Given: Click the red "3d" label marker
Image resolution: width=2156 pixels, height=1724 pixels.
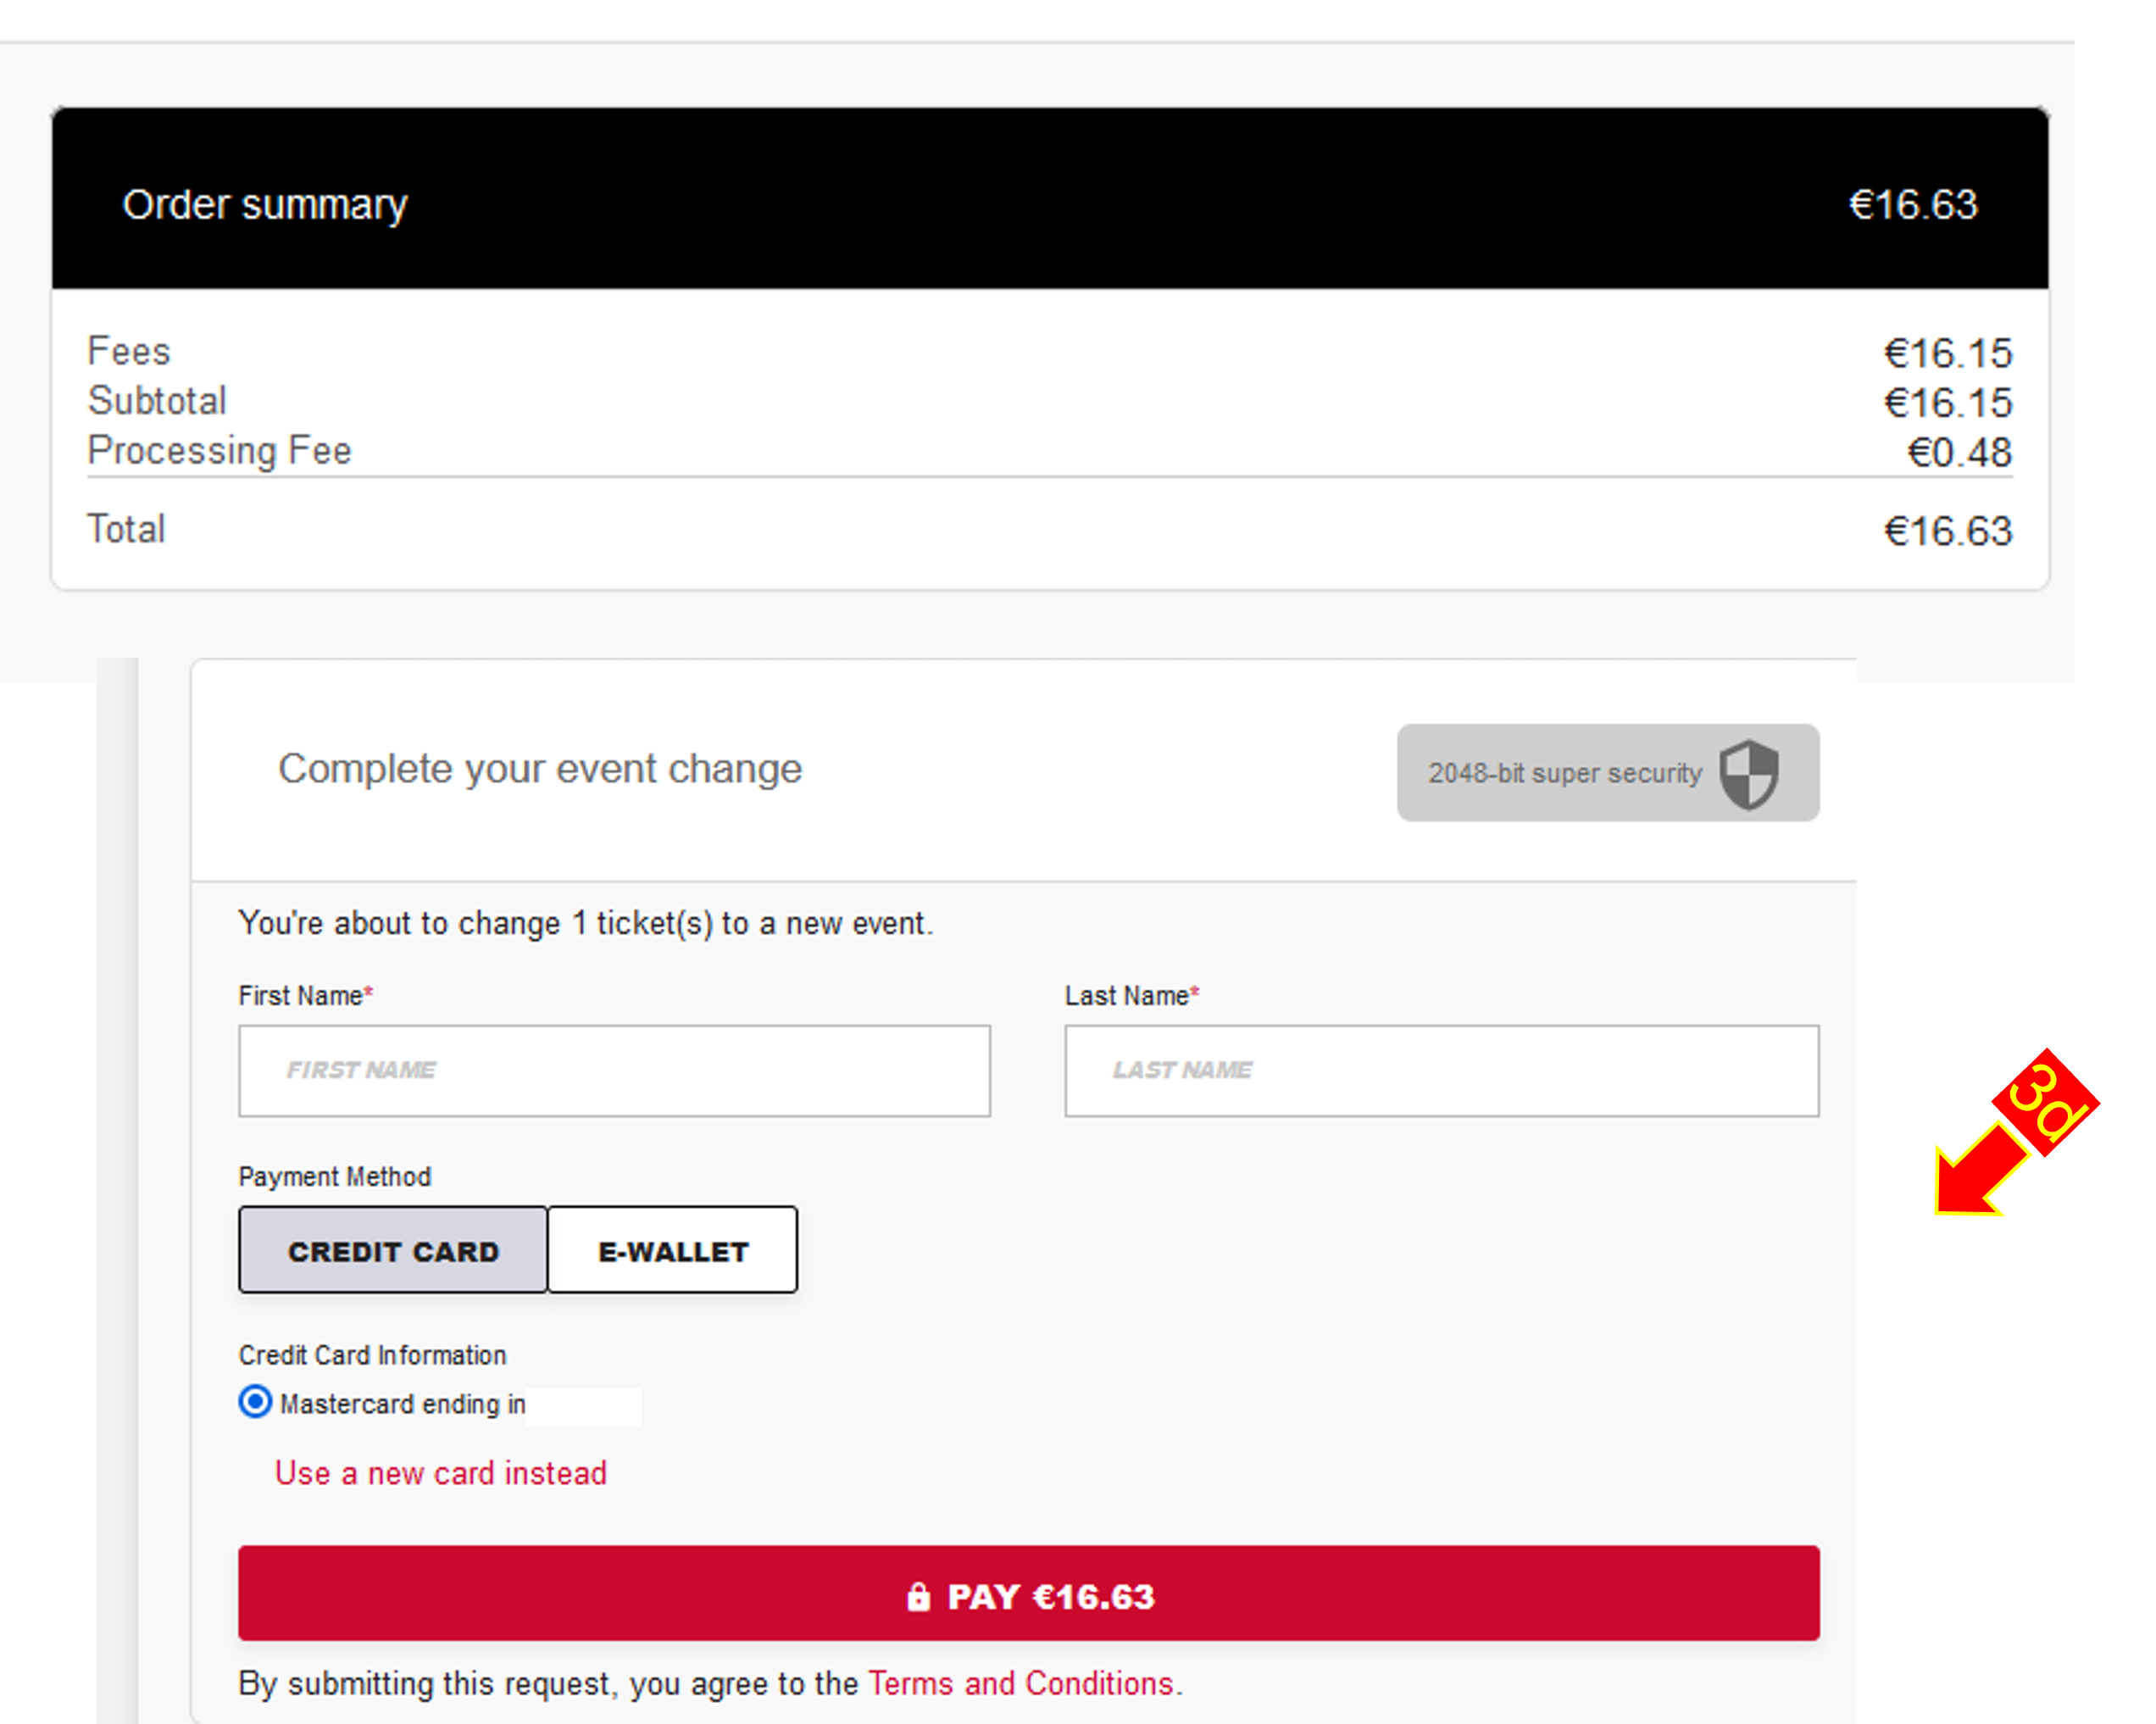Looking at the screenshot, I should point(2045,1102).
